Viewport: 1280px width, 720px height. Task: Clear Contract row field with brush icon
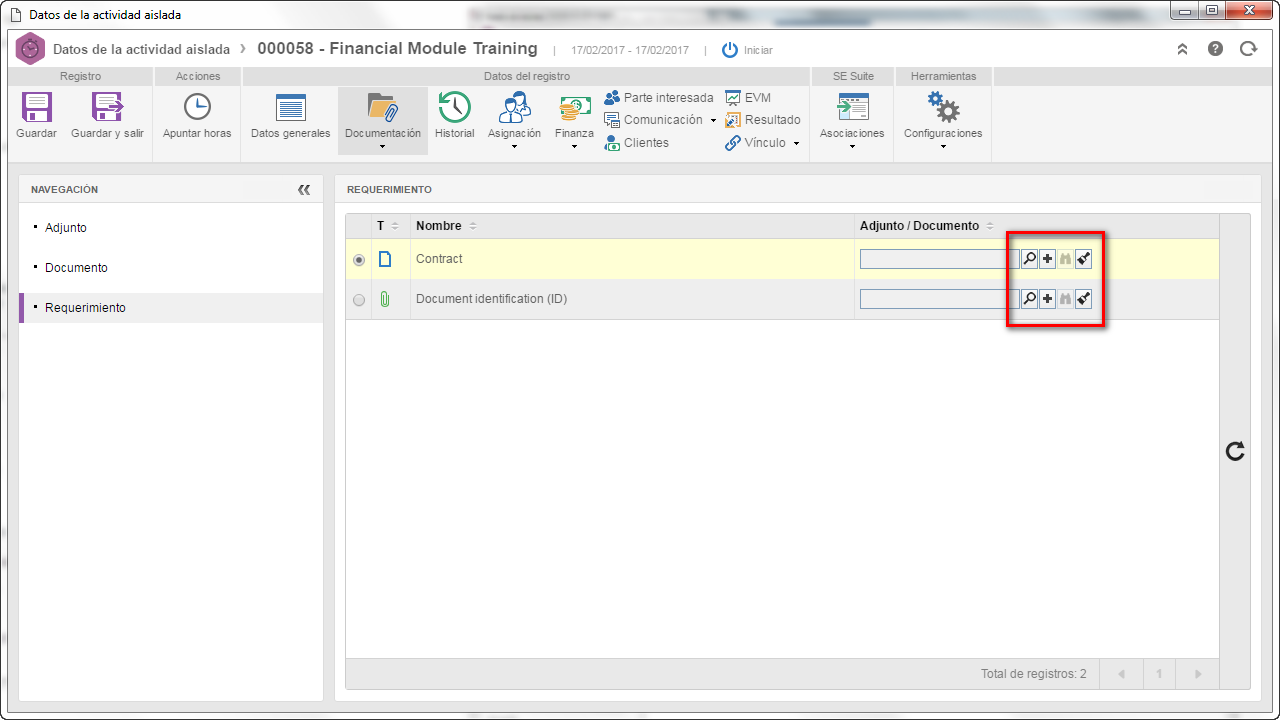1083,259
